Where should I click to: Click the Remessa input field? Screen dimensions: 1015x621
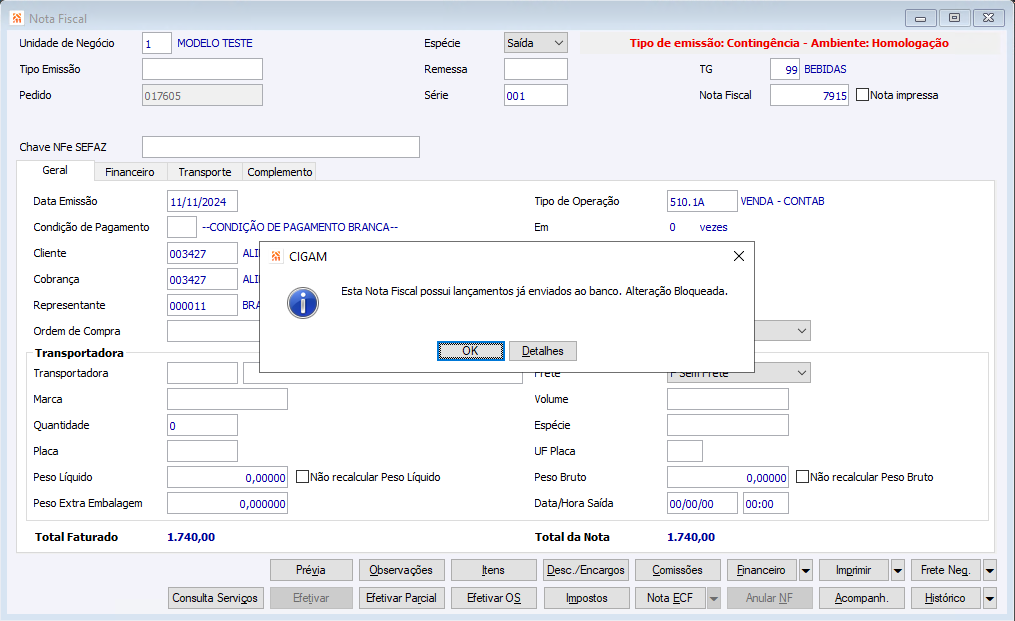[536, 69]
